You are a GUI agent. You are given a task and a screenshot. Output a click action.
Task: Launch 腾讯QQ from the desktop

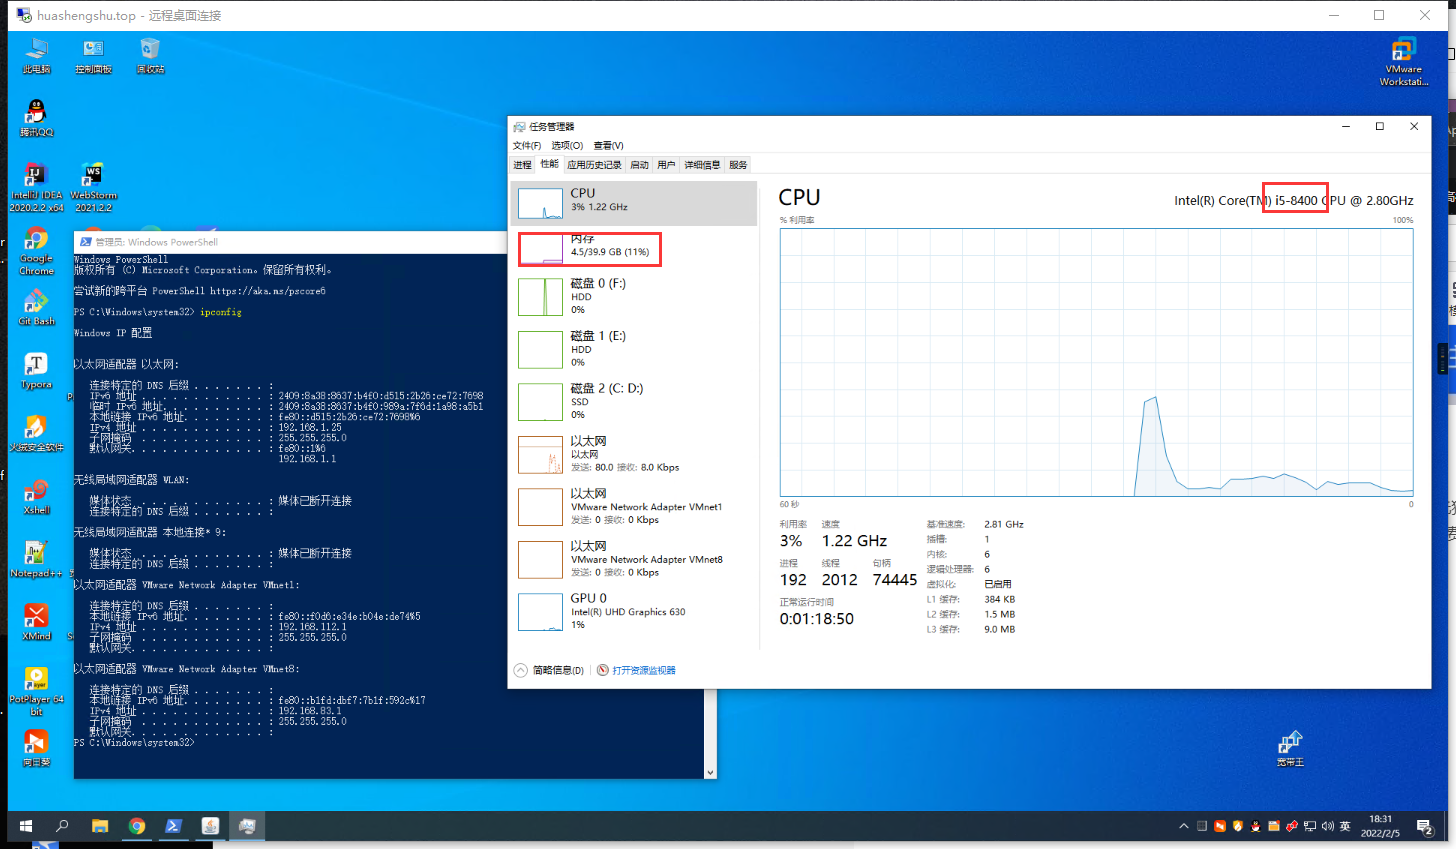[x=36, y=118]
